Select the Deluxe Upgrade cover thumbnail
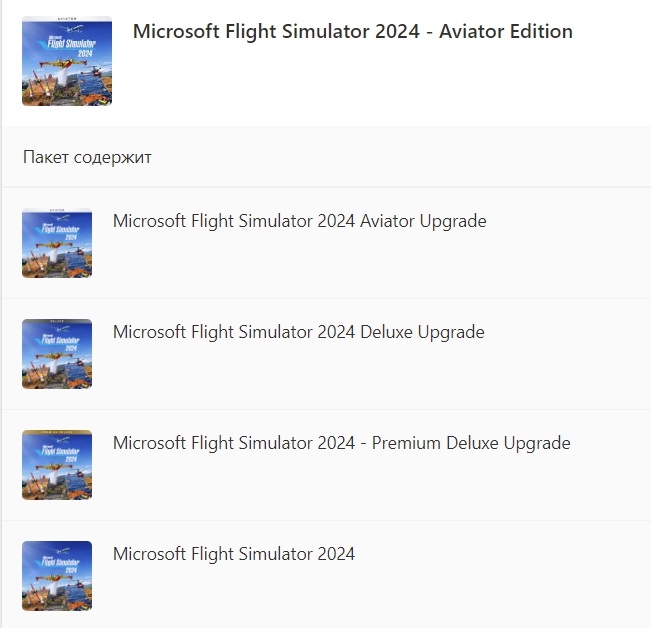The width and height of the screenshot is (651, 628). pyautogui.click(x=56, y=354)
